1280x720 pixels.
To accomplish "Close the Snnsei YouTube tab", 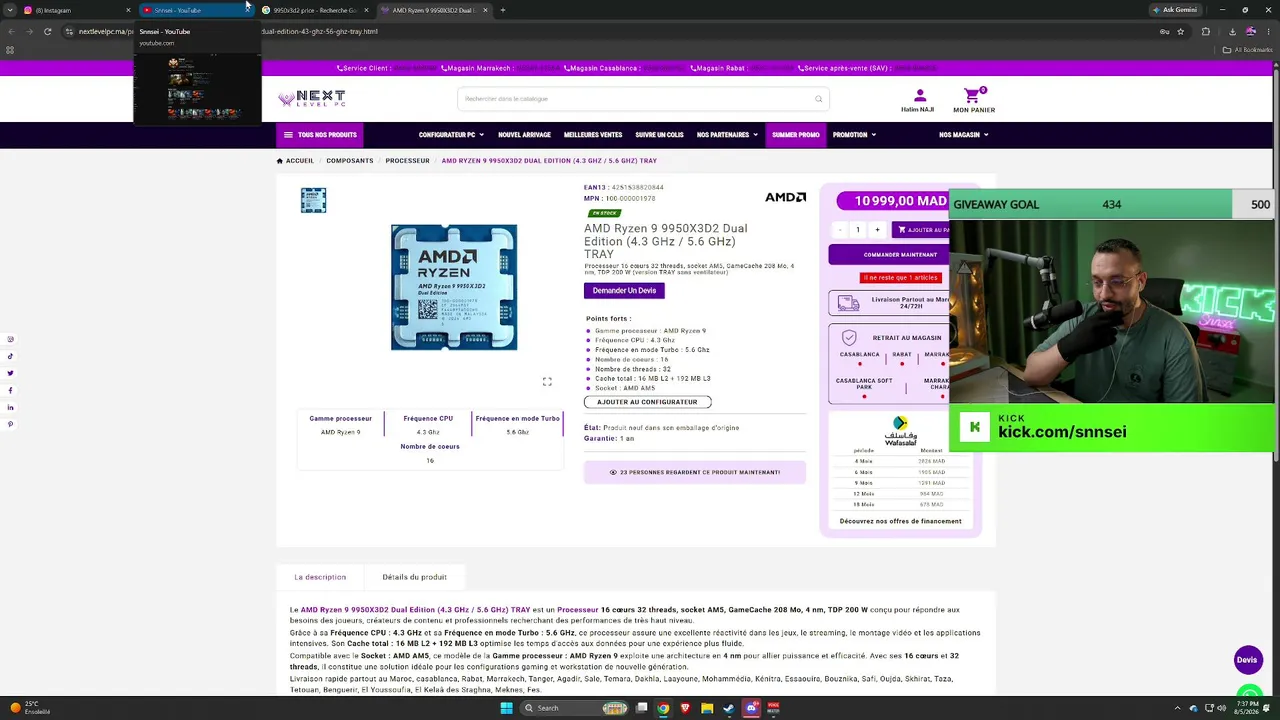I will pyautogui.click(x=247, y=10).
